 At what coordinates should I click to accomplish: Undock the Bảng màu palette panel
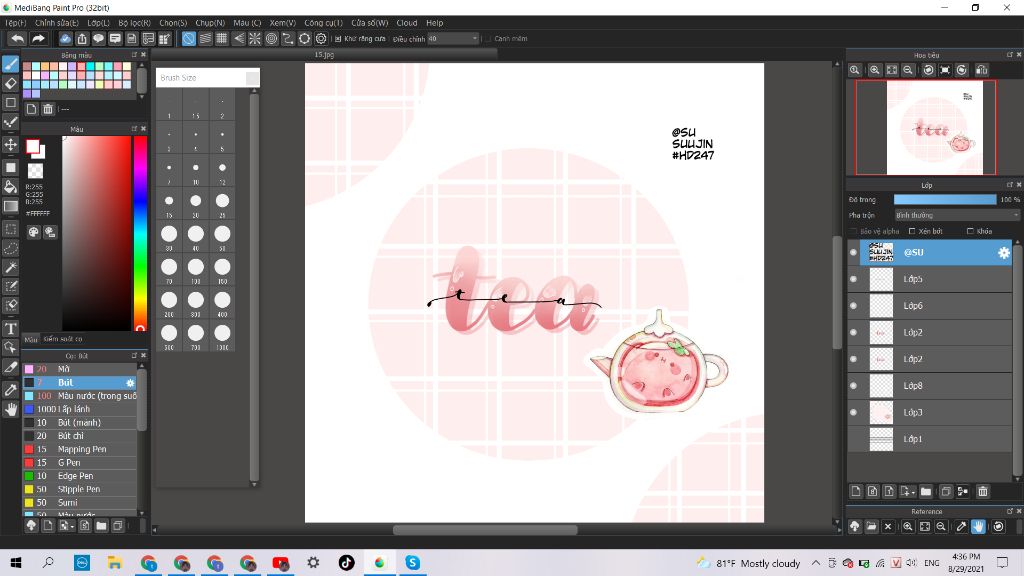coord(135,55)
